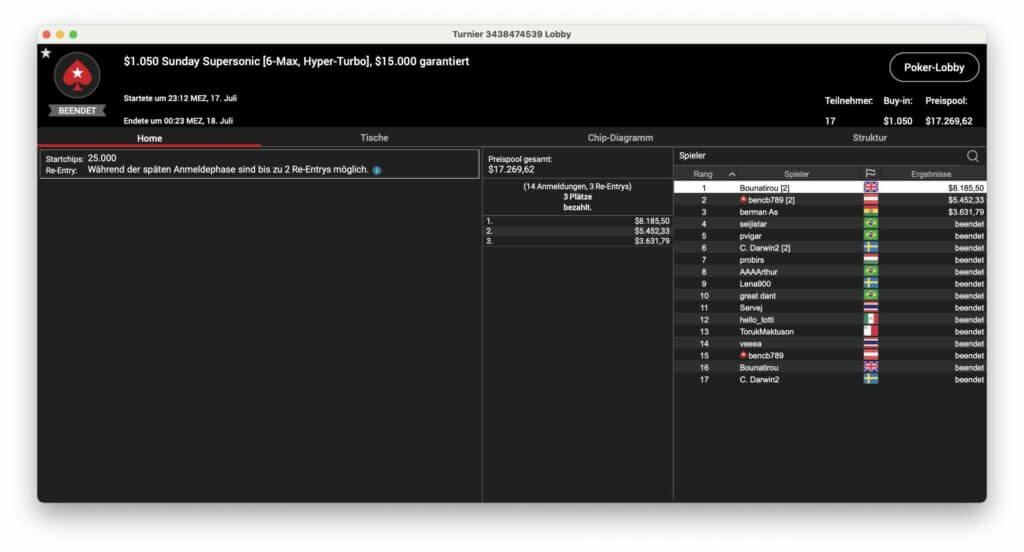Viewport: 1024px width, 552px height.
Task: Select player hello_totti
Action: (756, 319)
